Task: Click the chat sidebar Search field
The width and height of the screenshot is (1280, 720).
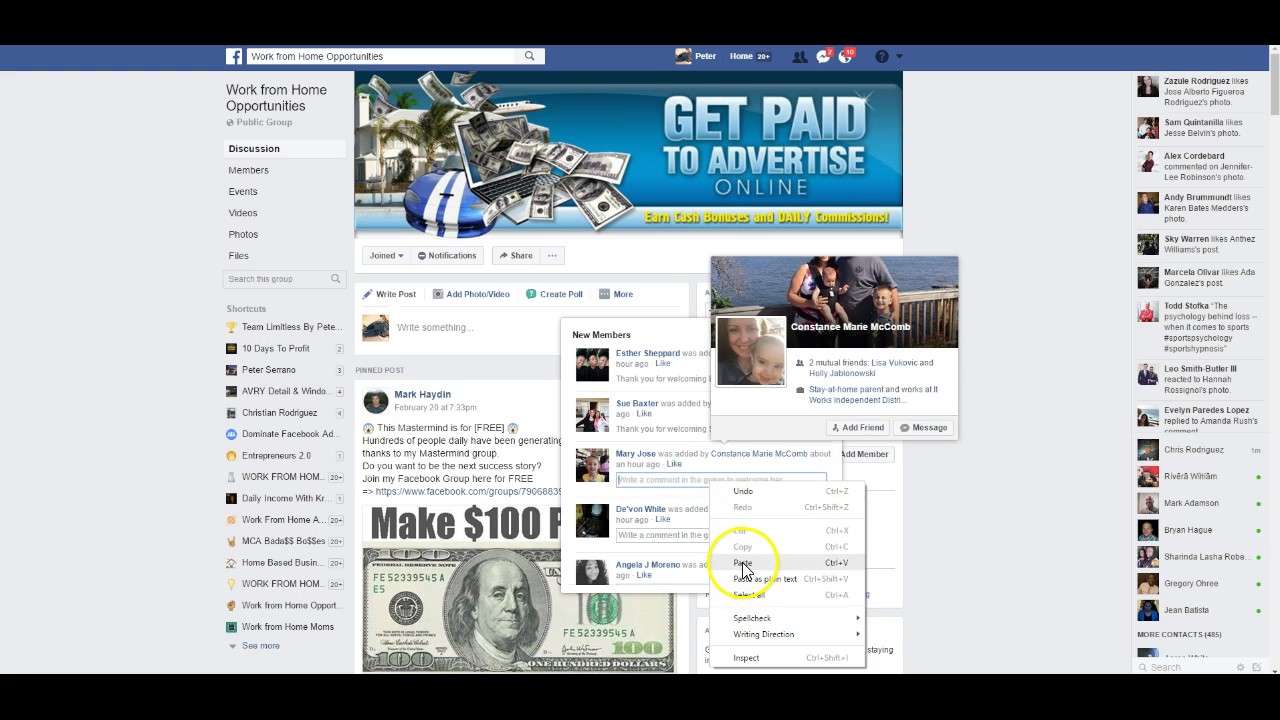Action: pyautogui.click(x=1185, y=667)
